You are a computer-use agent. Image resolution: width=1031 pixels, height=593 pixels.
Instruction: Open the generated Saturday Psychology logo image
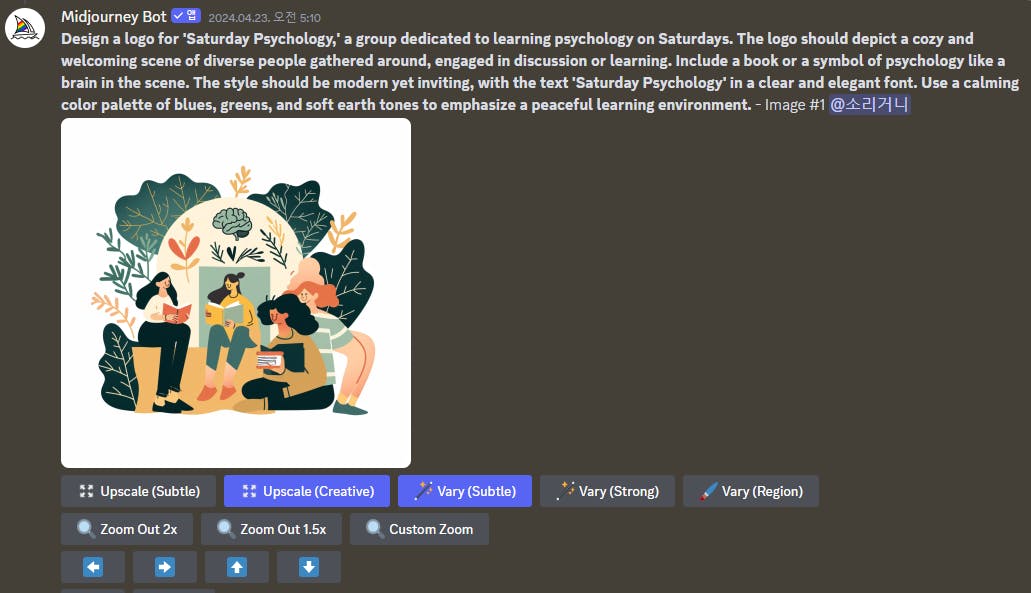click(236, 293)
